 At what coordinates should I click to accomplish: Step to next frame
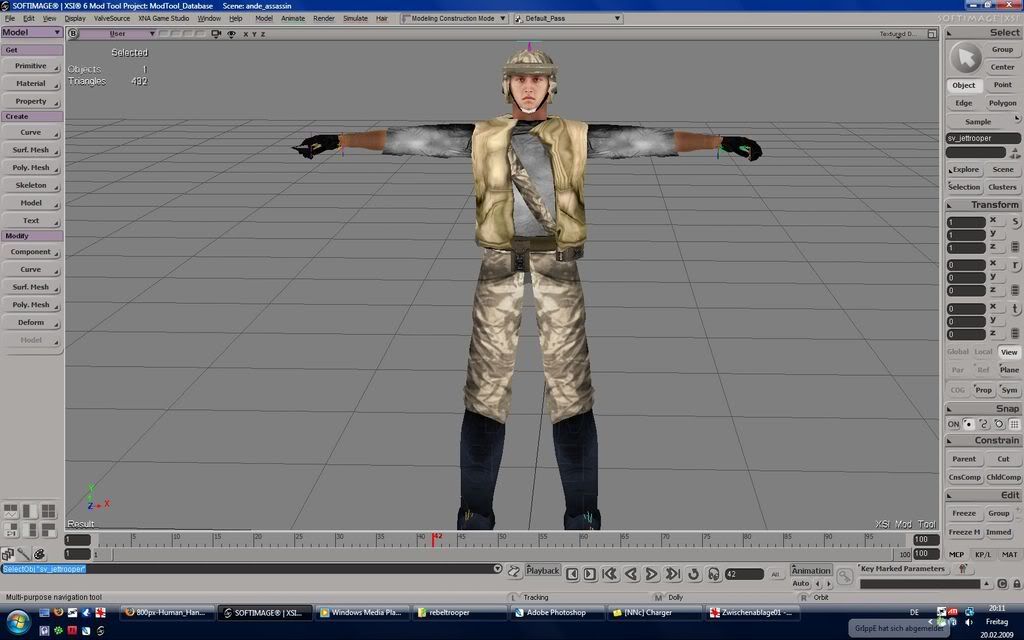point(589,574)
